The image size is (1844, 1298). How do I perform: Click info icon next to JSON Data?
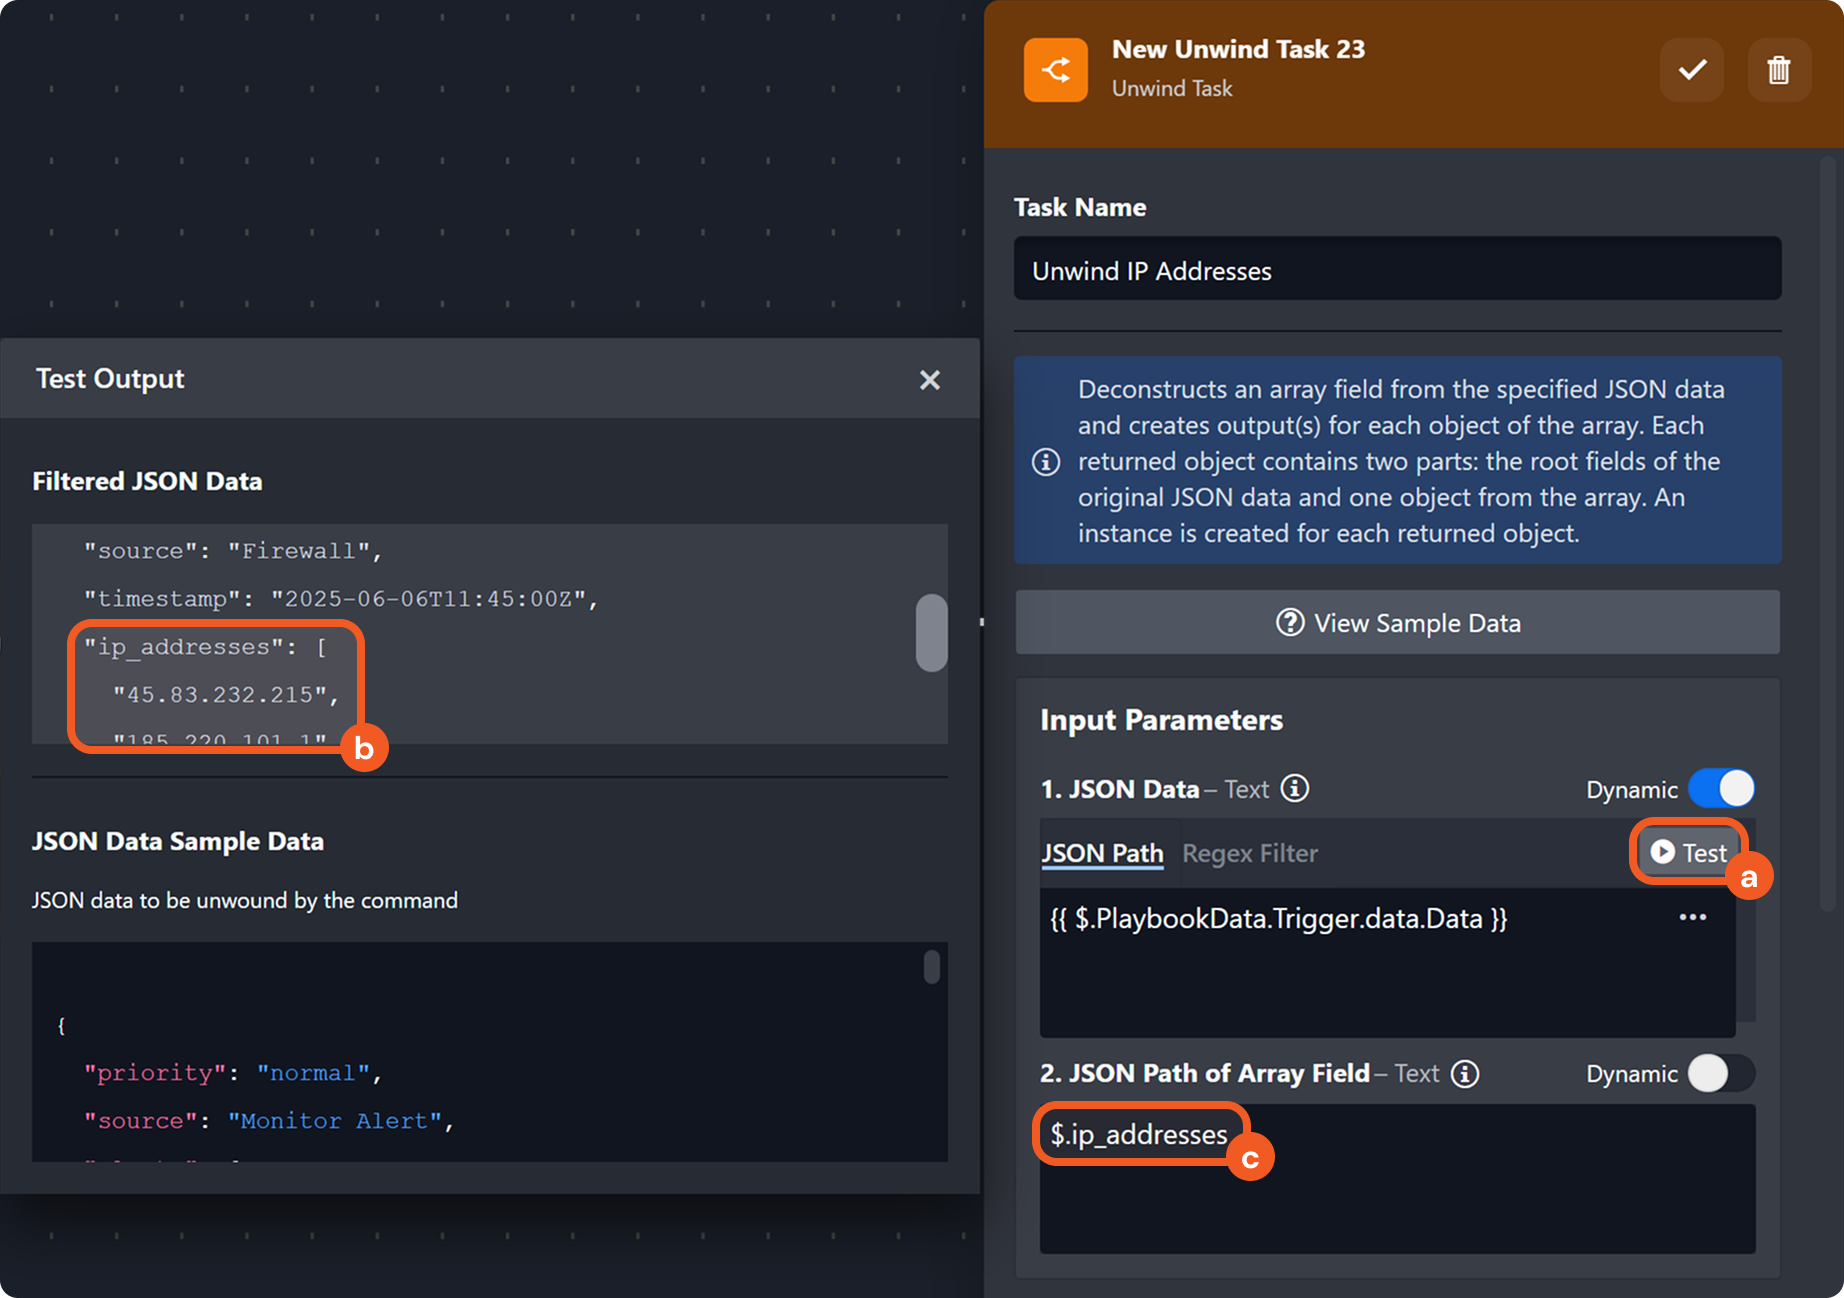[1295, 789]
